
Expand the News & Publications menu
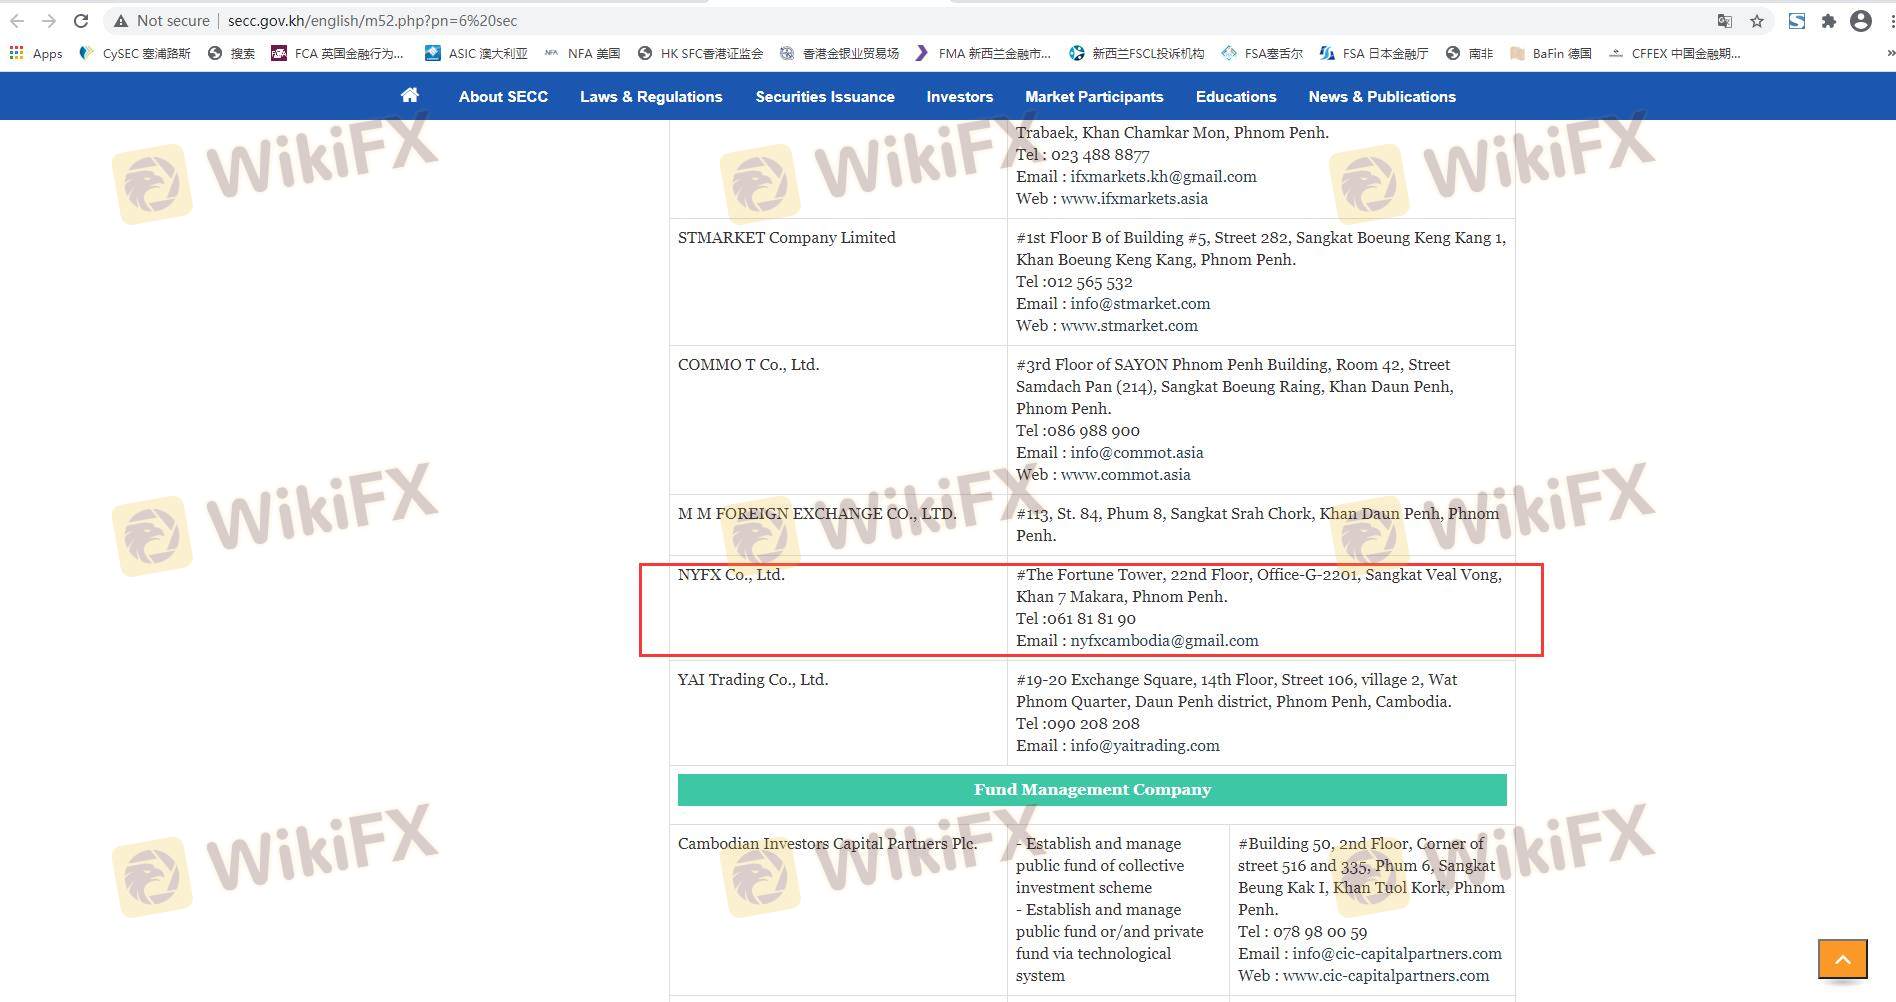point(1382,97)
